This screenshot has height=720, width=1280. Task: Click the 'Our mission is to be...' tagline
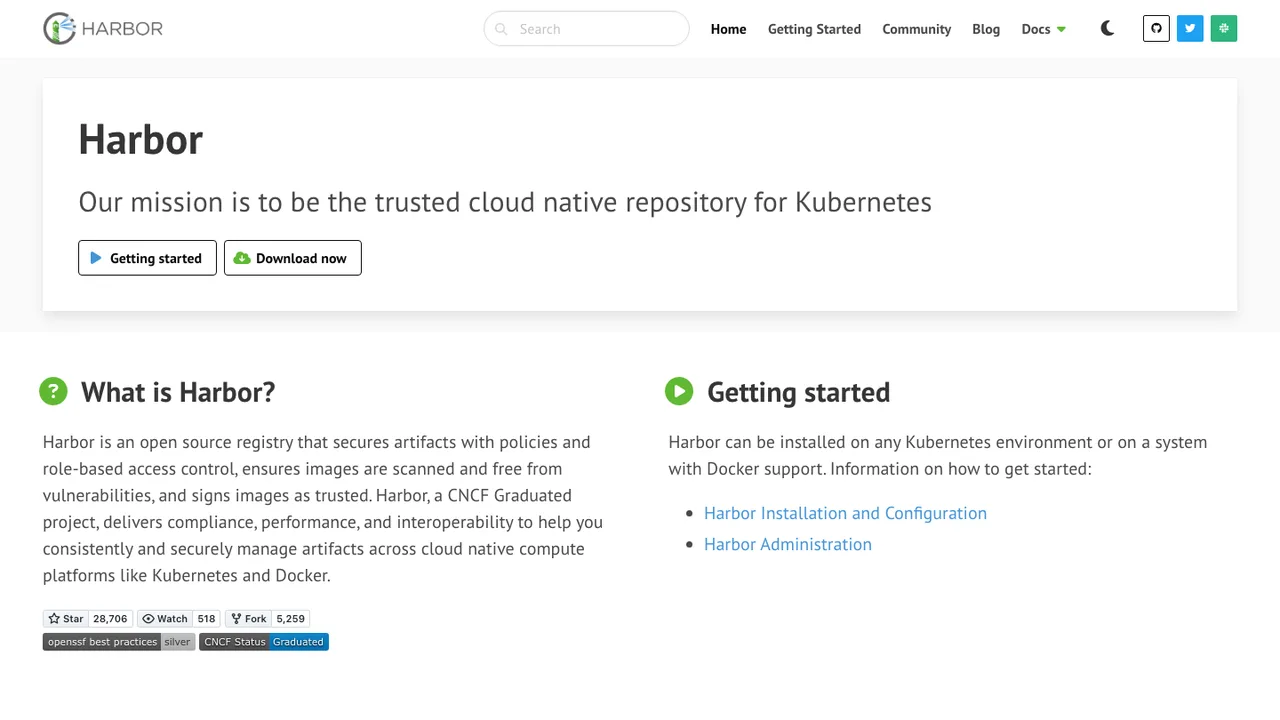[x=505, y=202]
